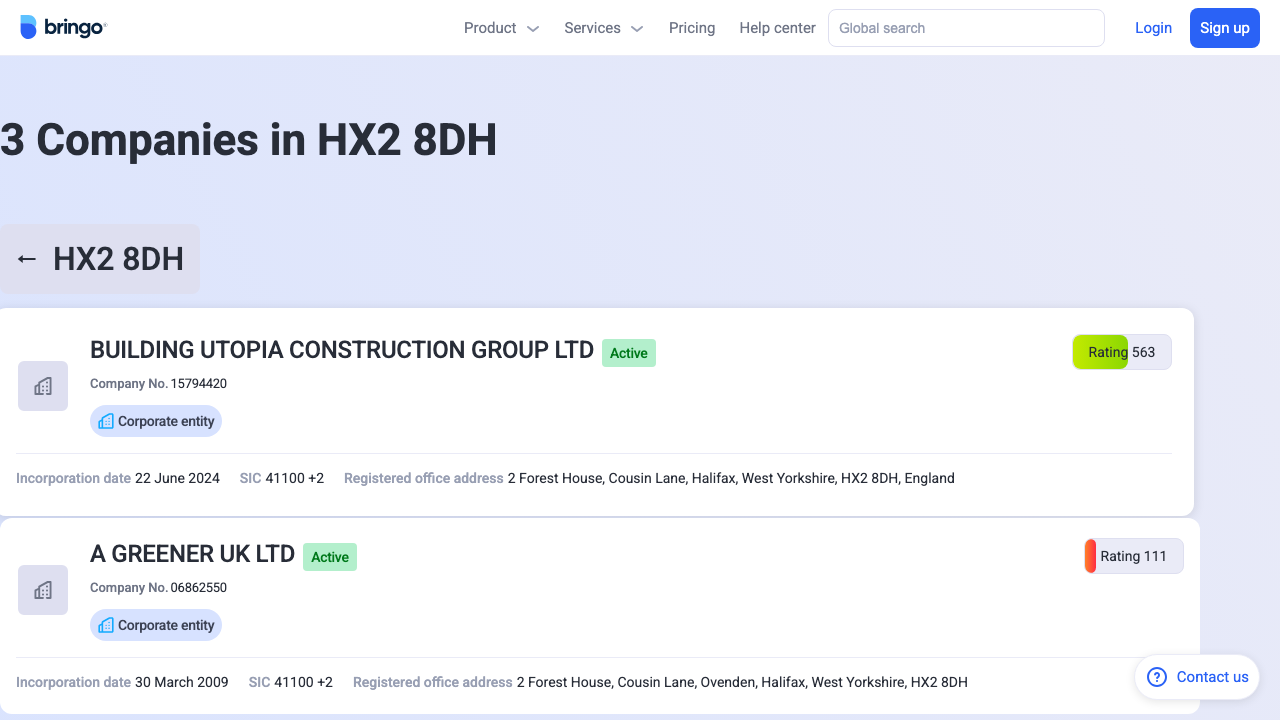Open the Contact us panel
The image size is (1280, 720).
1196,677
